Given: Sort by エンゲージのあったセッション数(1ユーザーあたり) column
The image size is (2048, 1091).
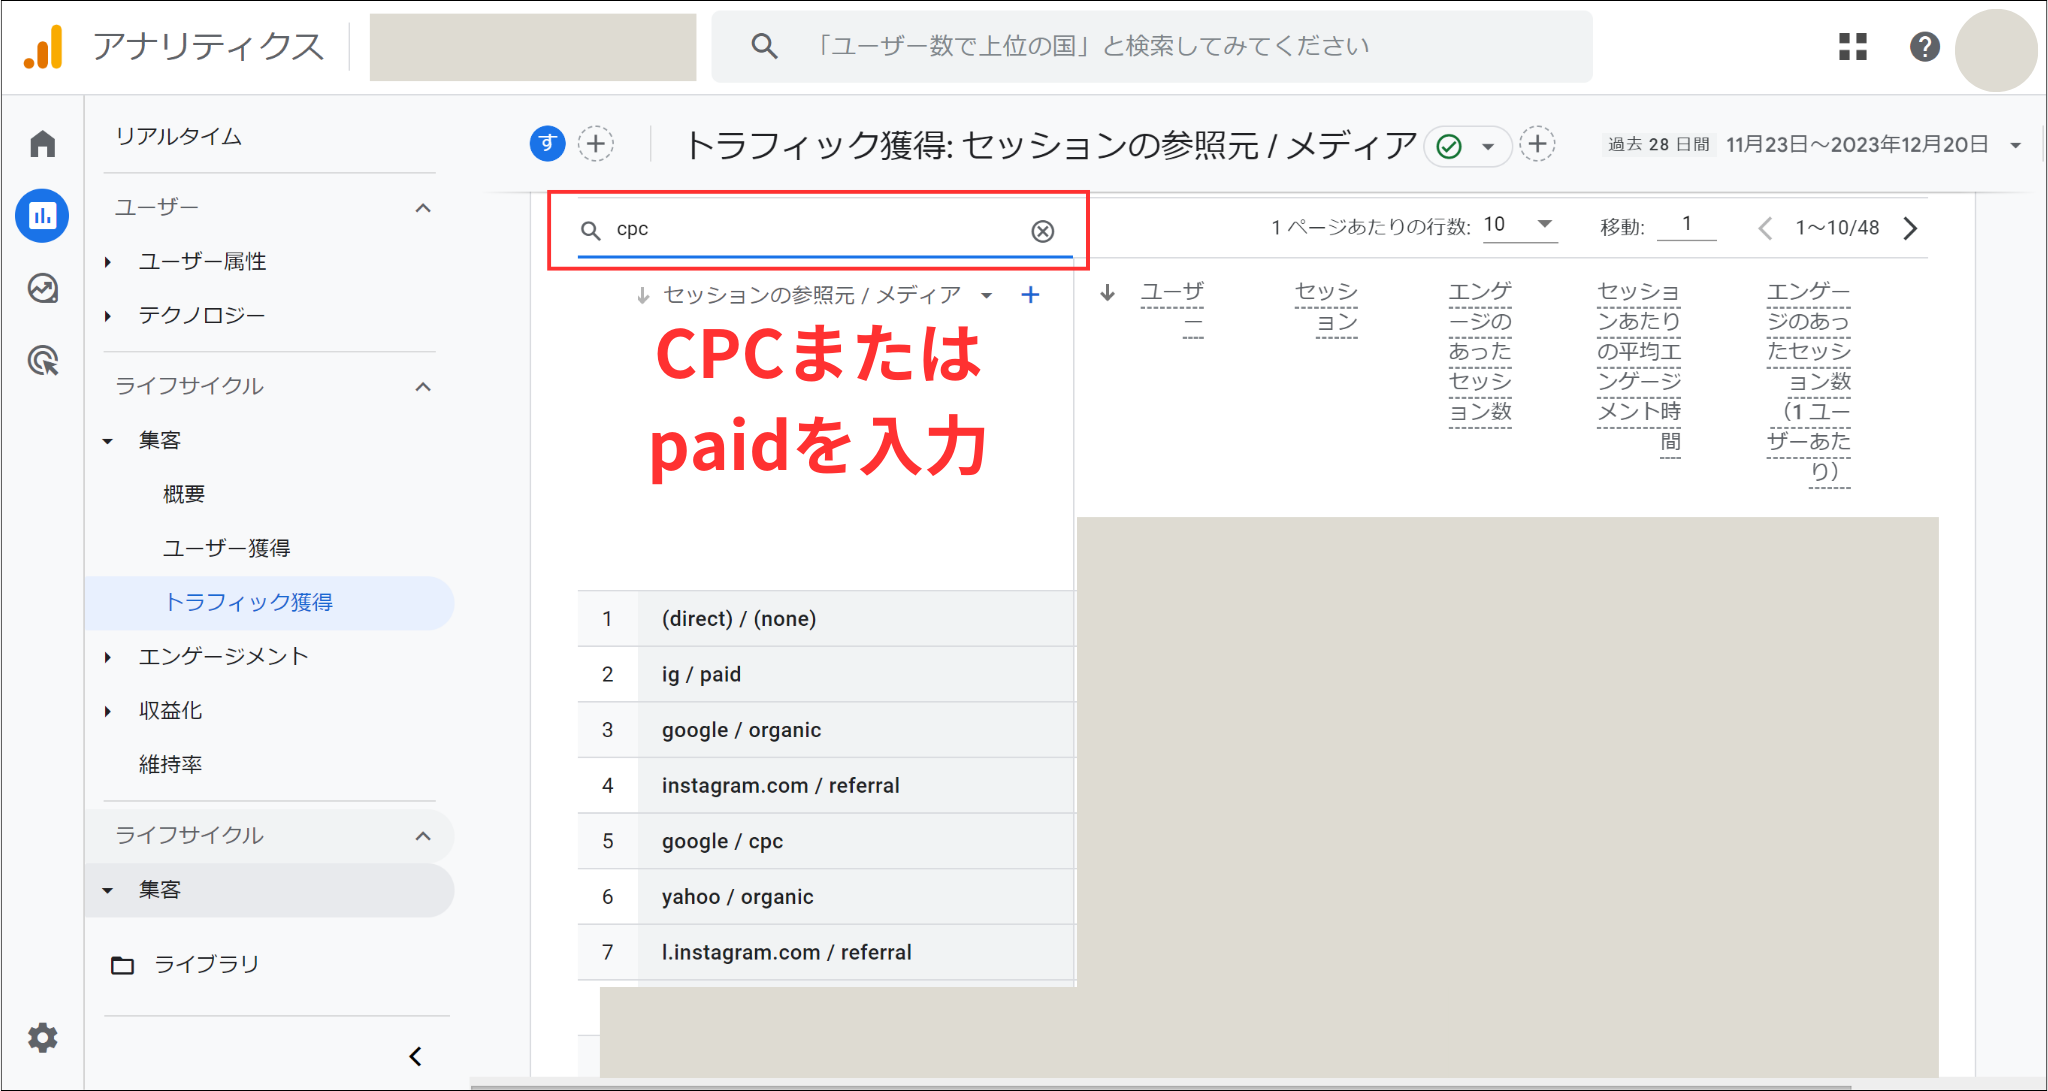Looking at the screenshot, I should click(1808, 382).
